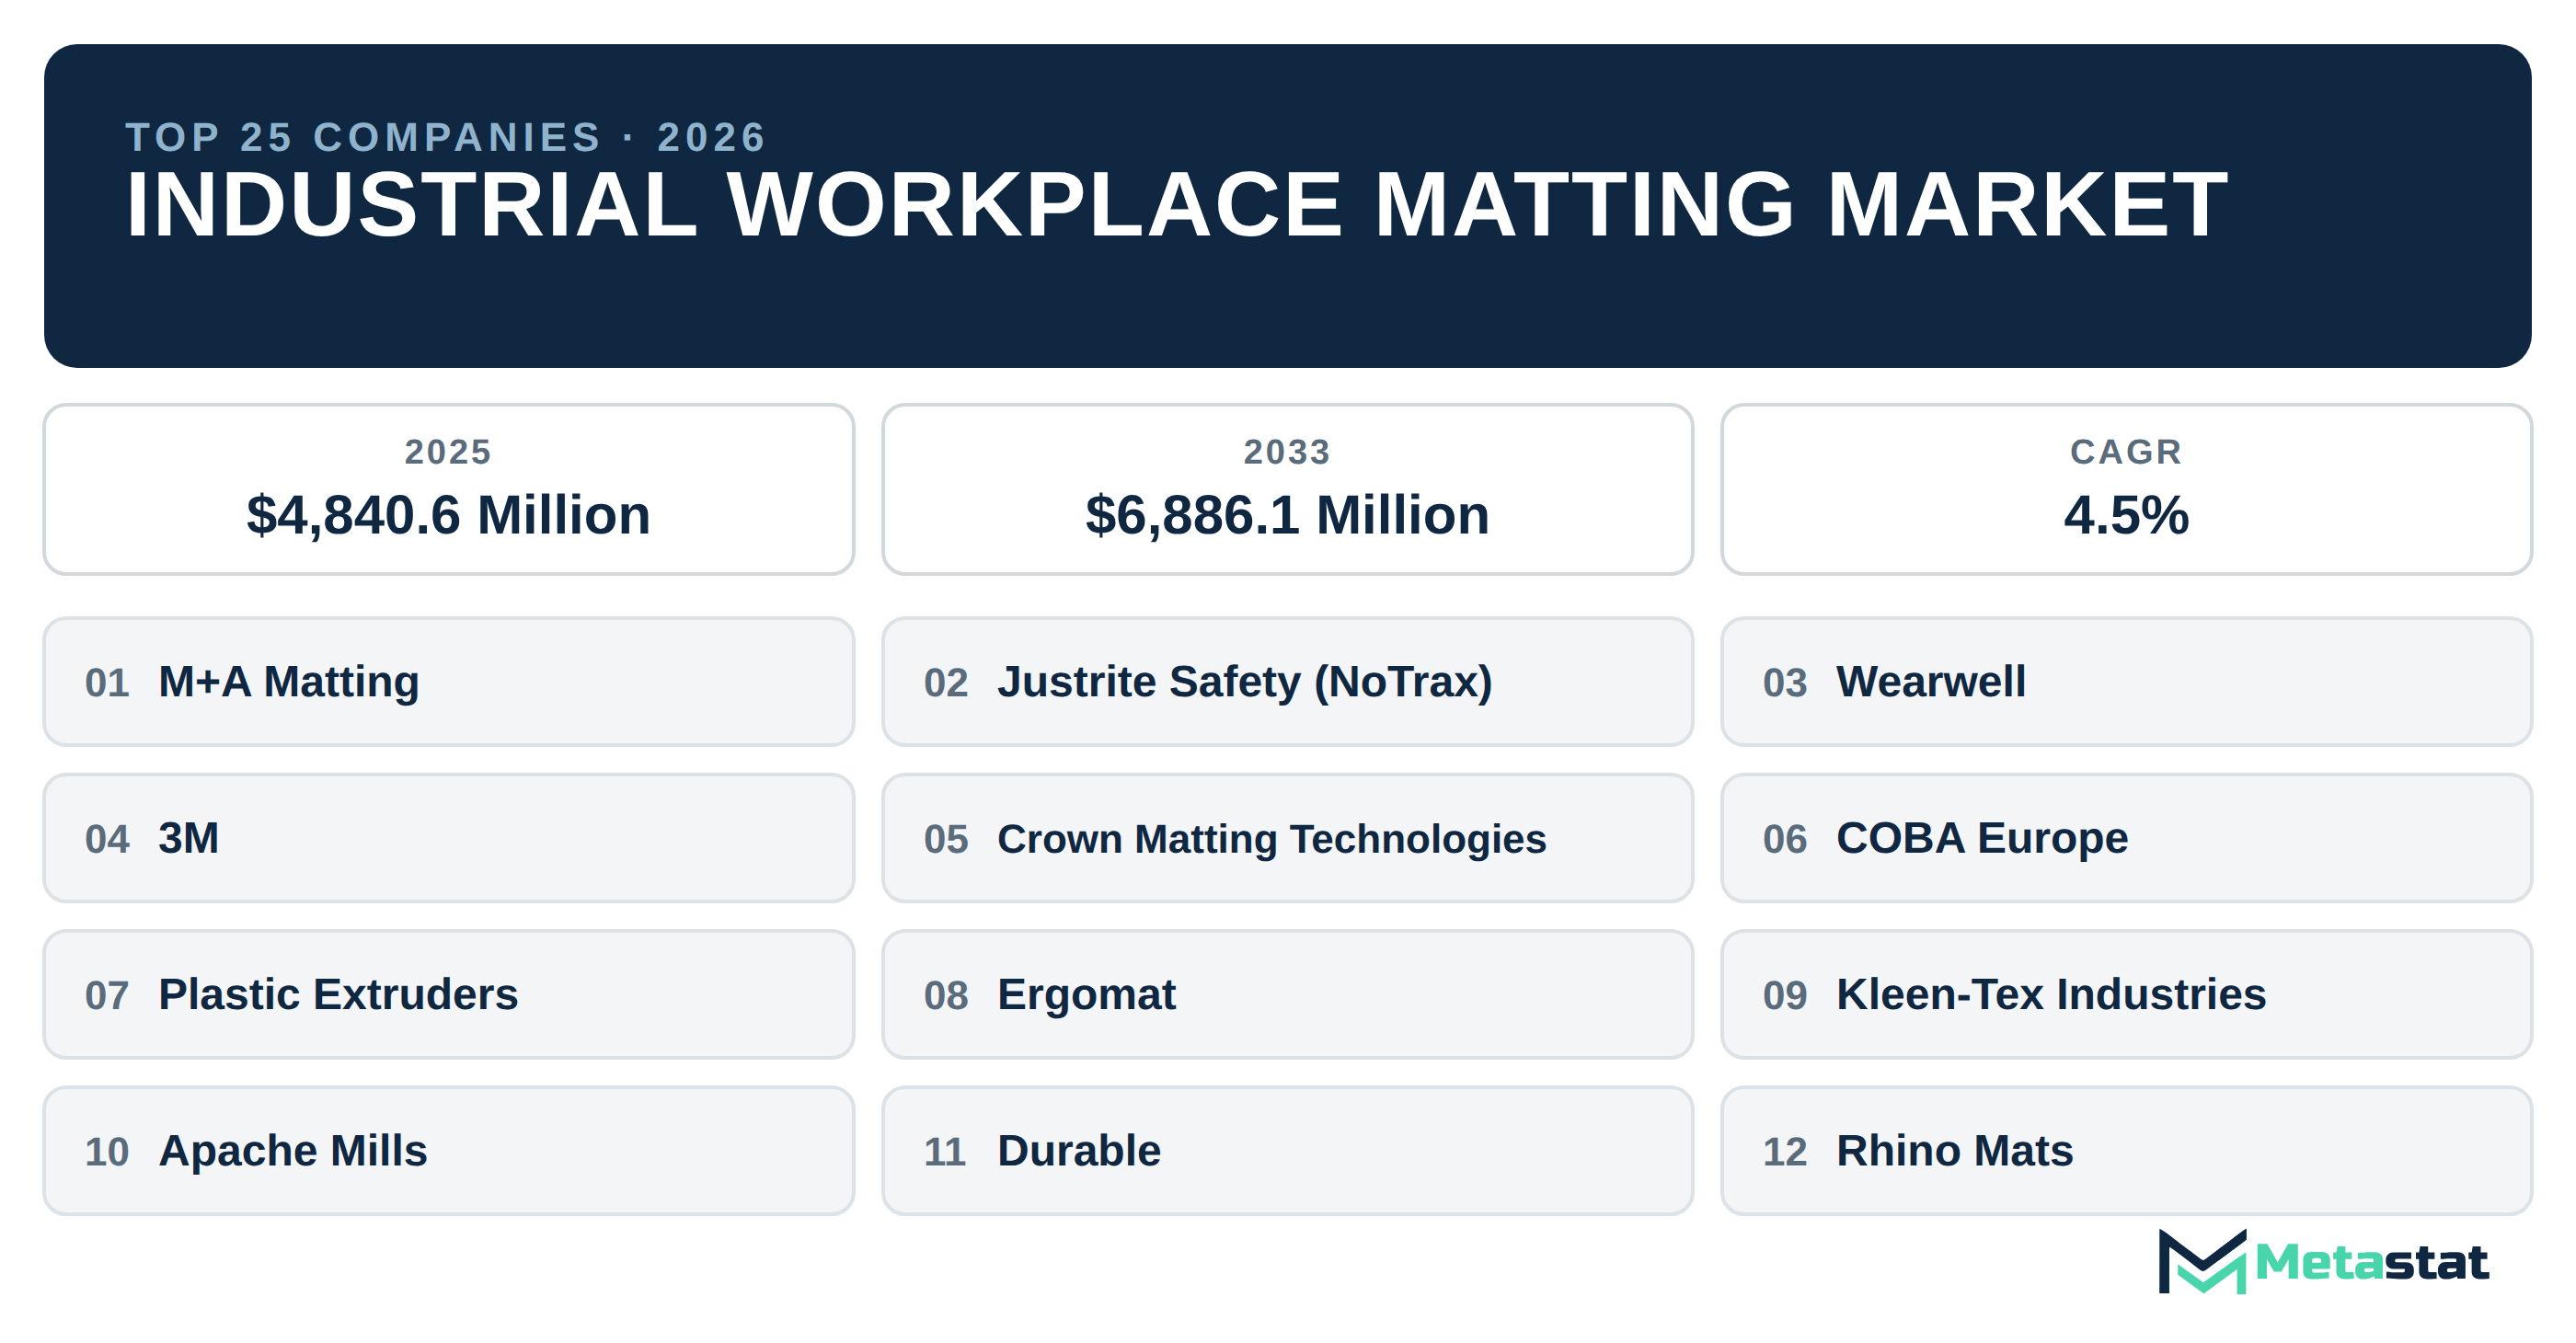This screenshot has width=2576, height=1343.
Task: Click the Ergomat entry
Action: point(1287,995)
